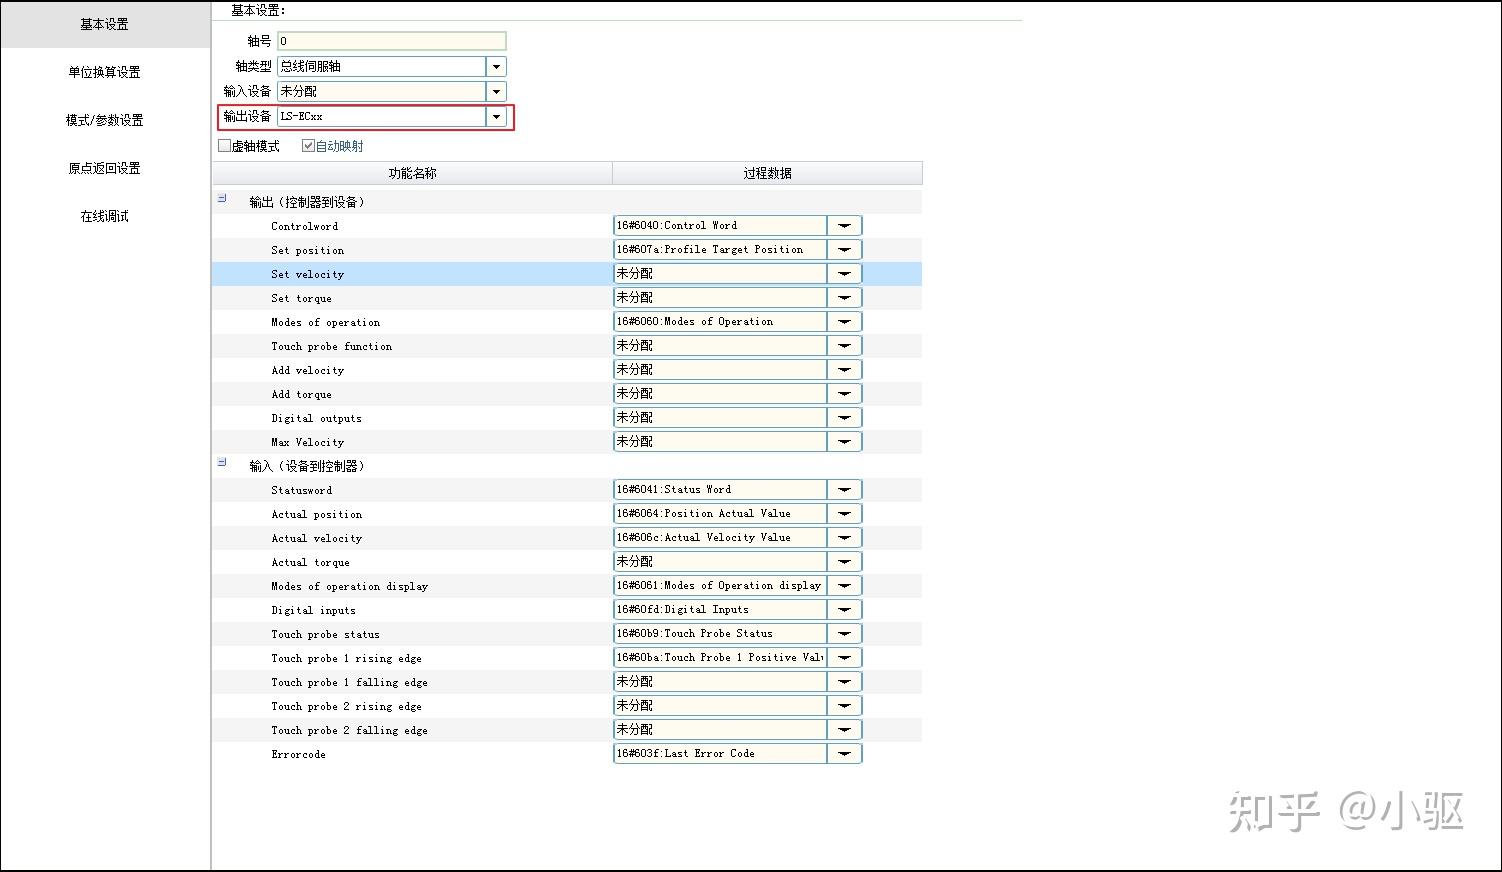
Task: Open Set position process data dropdown
Action: click(x=844, y=250)
